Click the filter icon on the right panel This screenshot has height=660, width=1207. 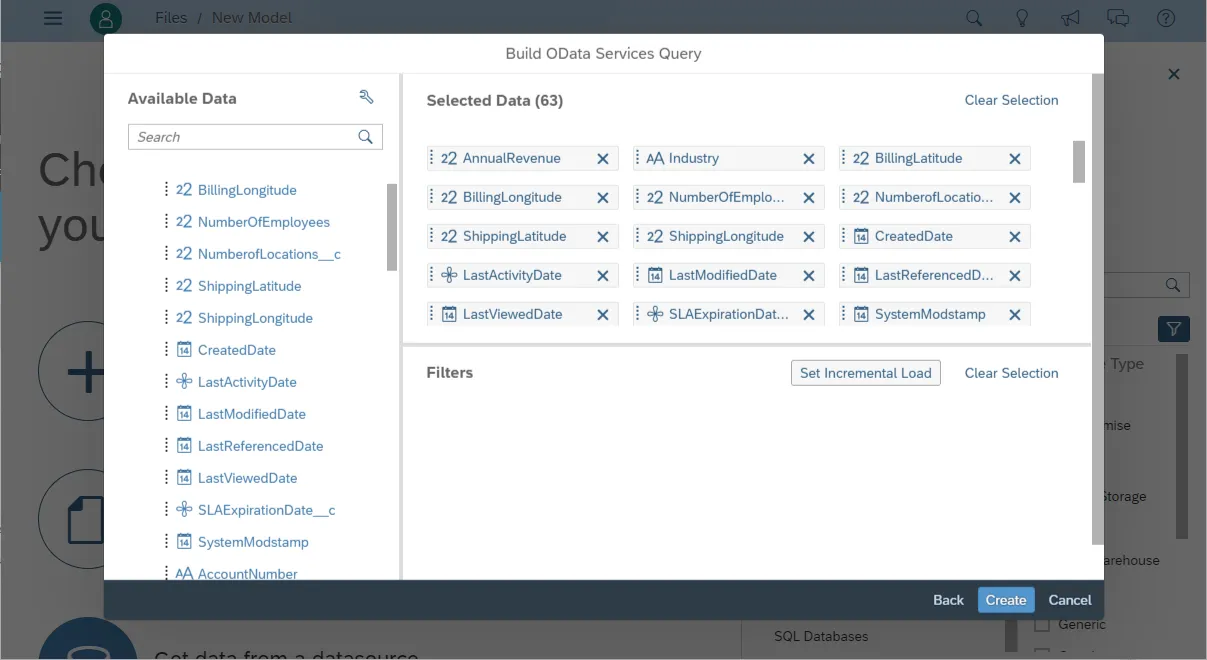point(1173,328)
